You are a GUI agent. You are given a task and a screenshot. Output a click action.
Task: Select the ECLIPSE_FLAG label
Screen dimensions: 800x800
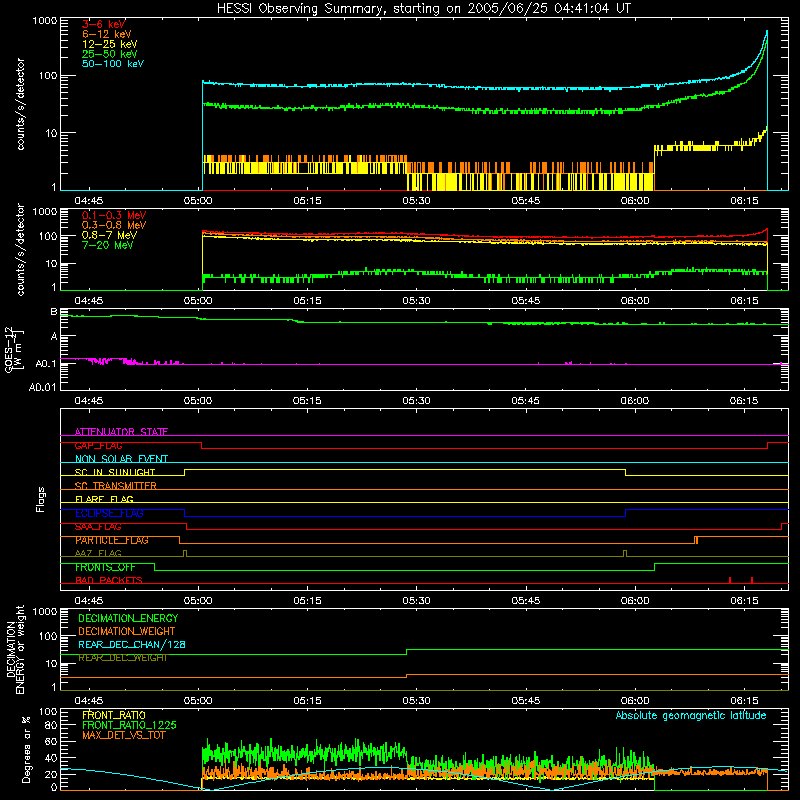pyautogui.click(x=109, y=513)
